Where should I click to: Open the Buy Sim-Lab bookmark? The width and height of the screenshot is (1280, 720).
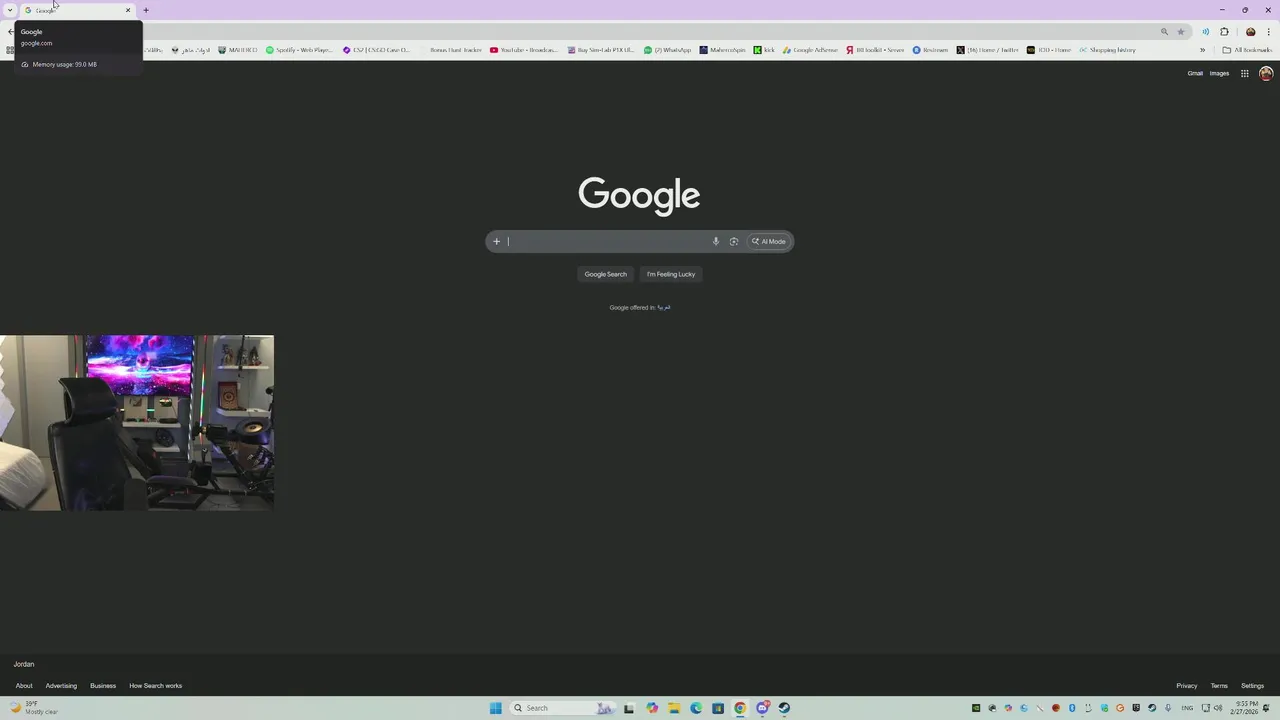point(601,50)
